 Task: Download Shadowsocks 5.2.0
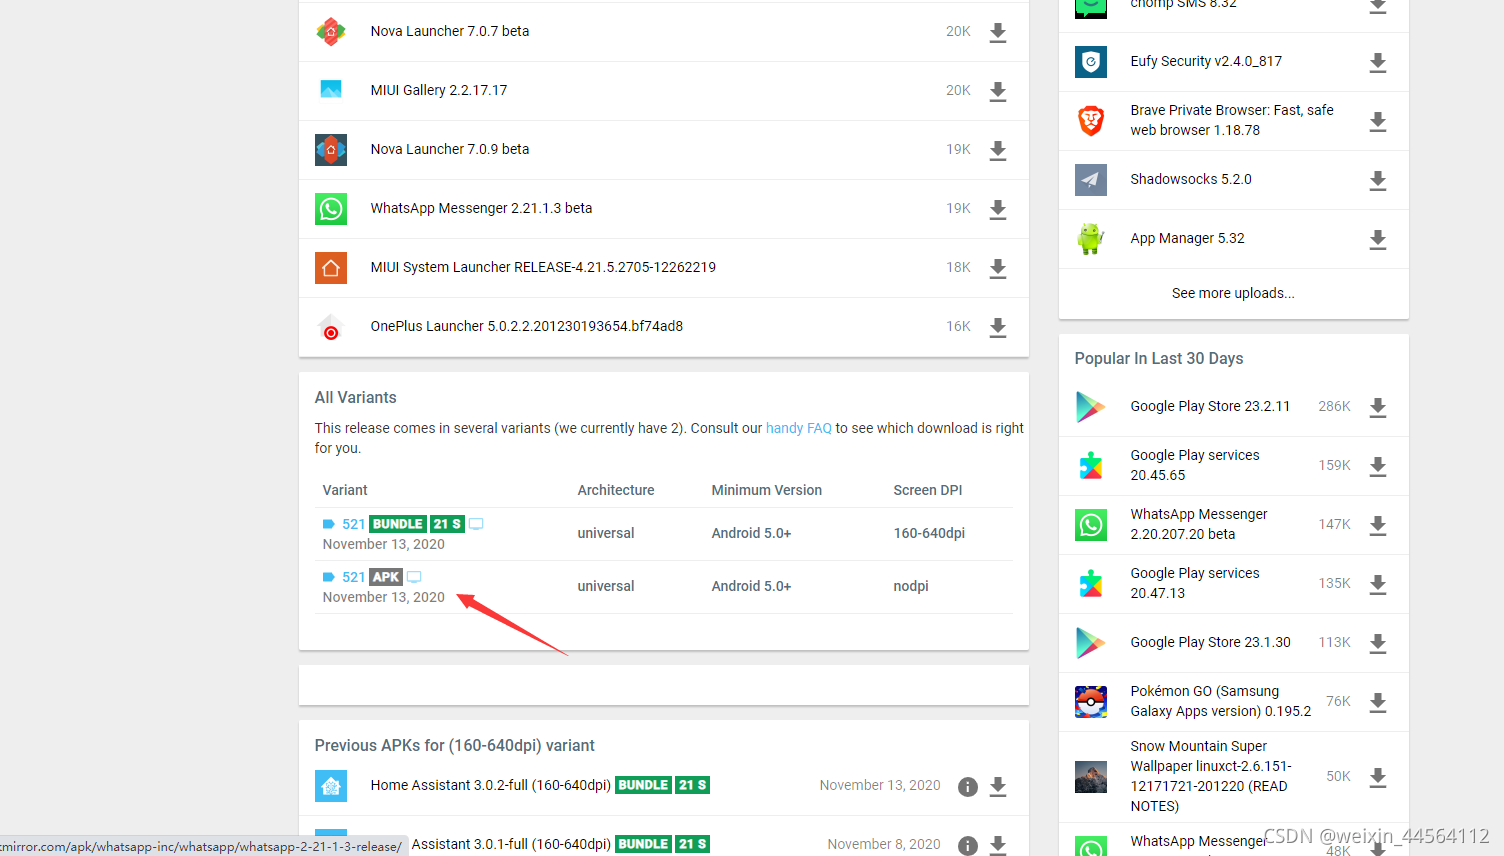pos(1377,181)
